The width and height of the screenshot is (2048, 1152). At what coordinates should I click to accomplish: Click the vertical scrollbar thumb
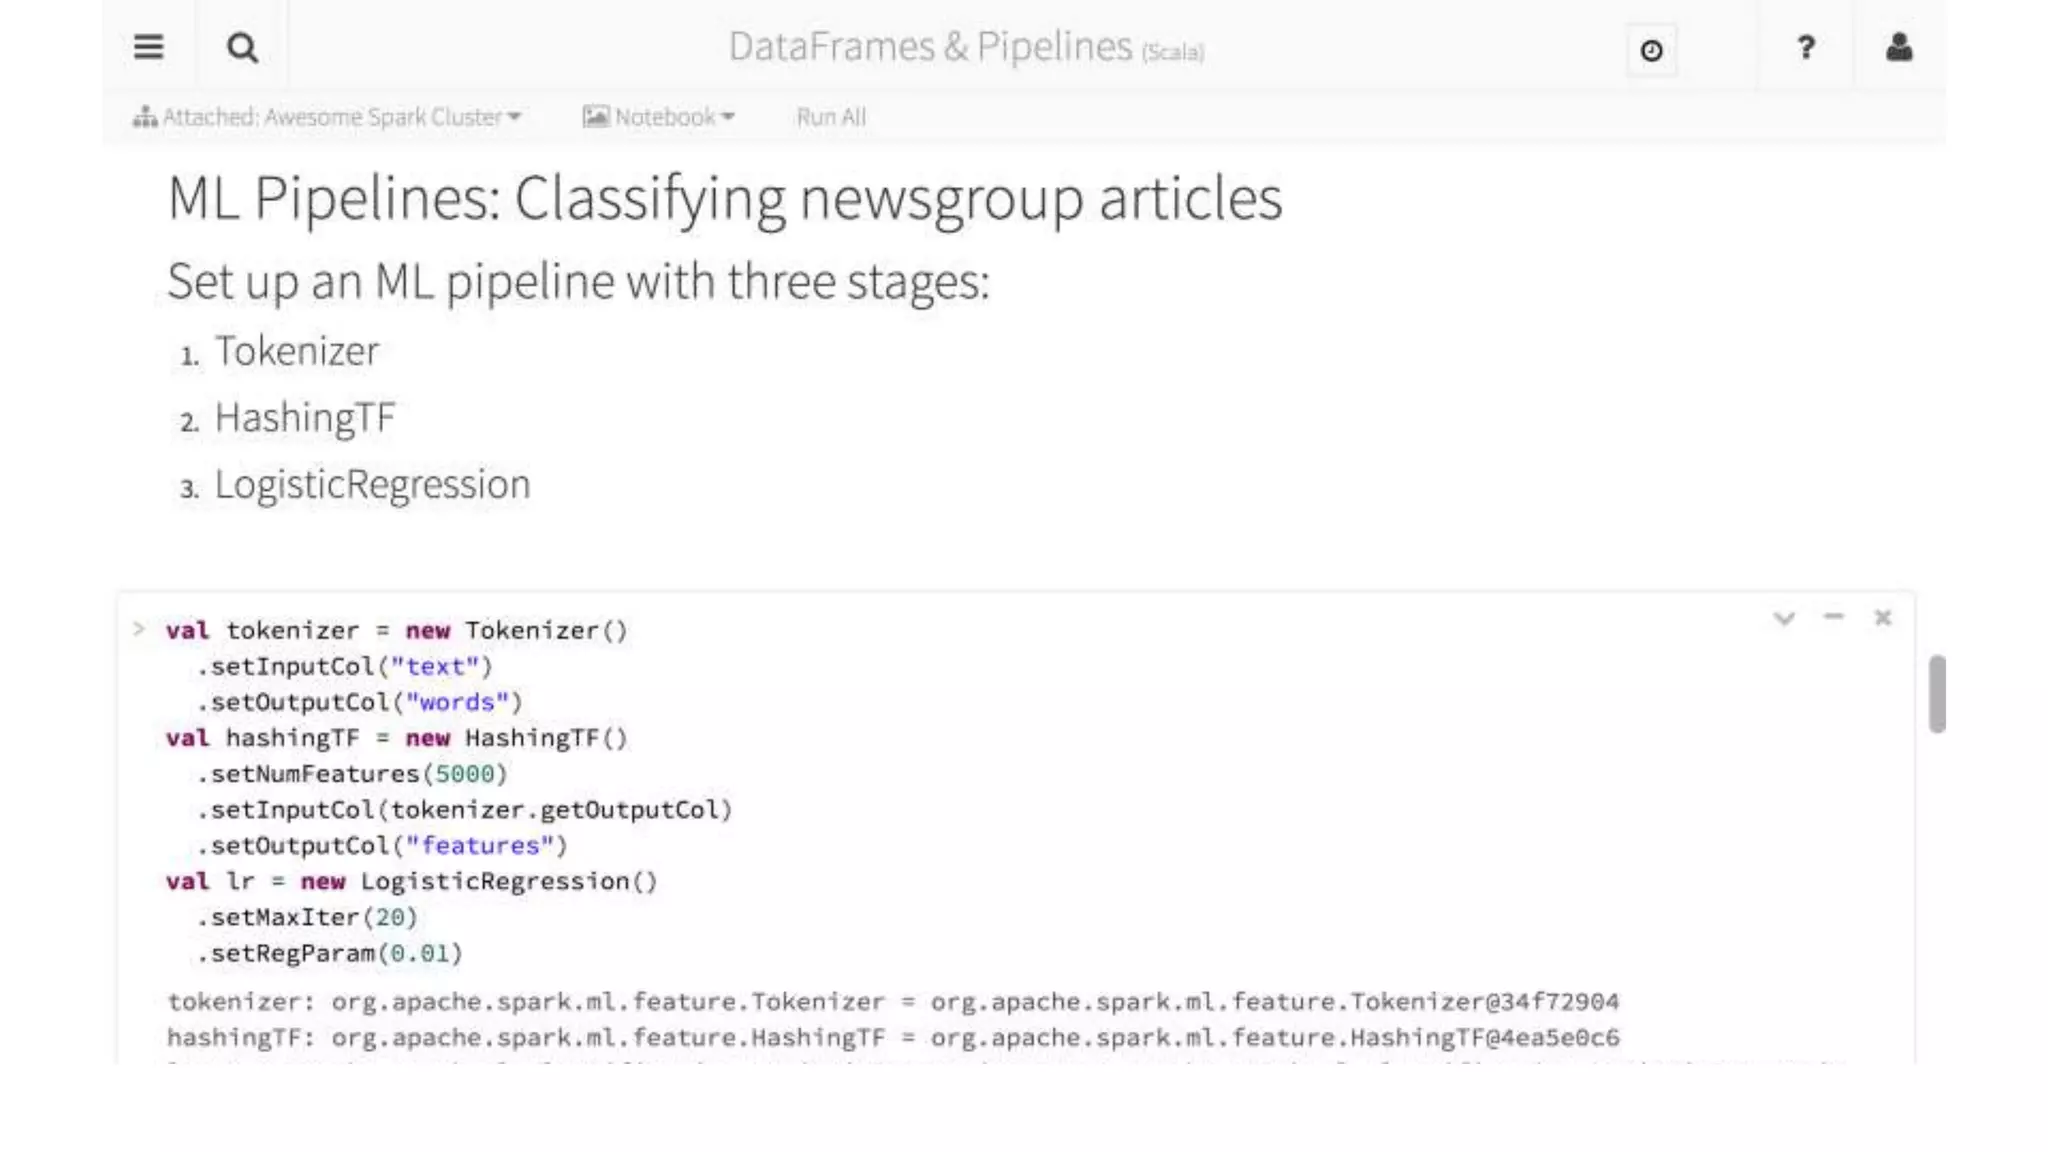tap(1937, 694)
